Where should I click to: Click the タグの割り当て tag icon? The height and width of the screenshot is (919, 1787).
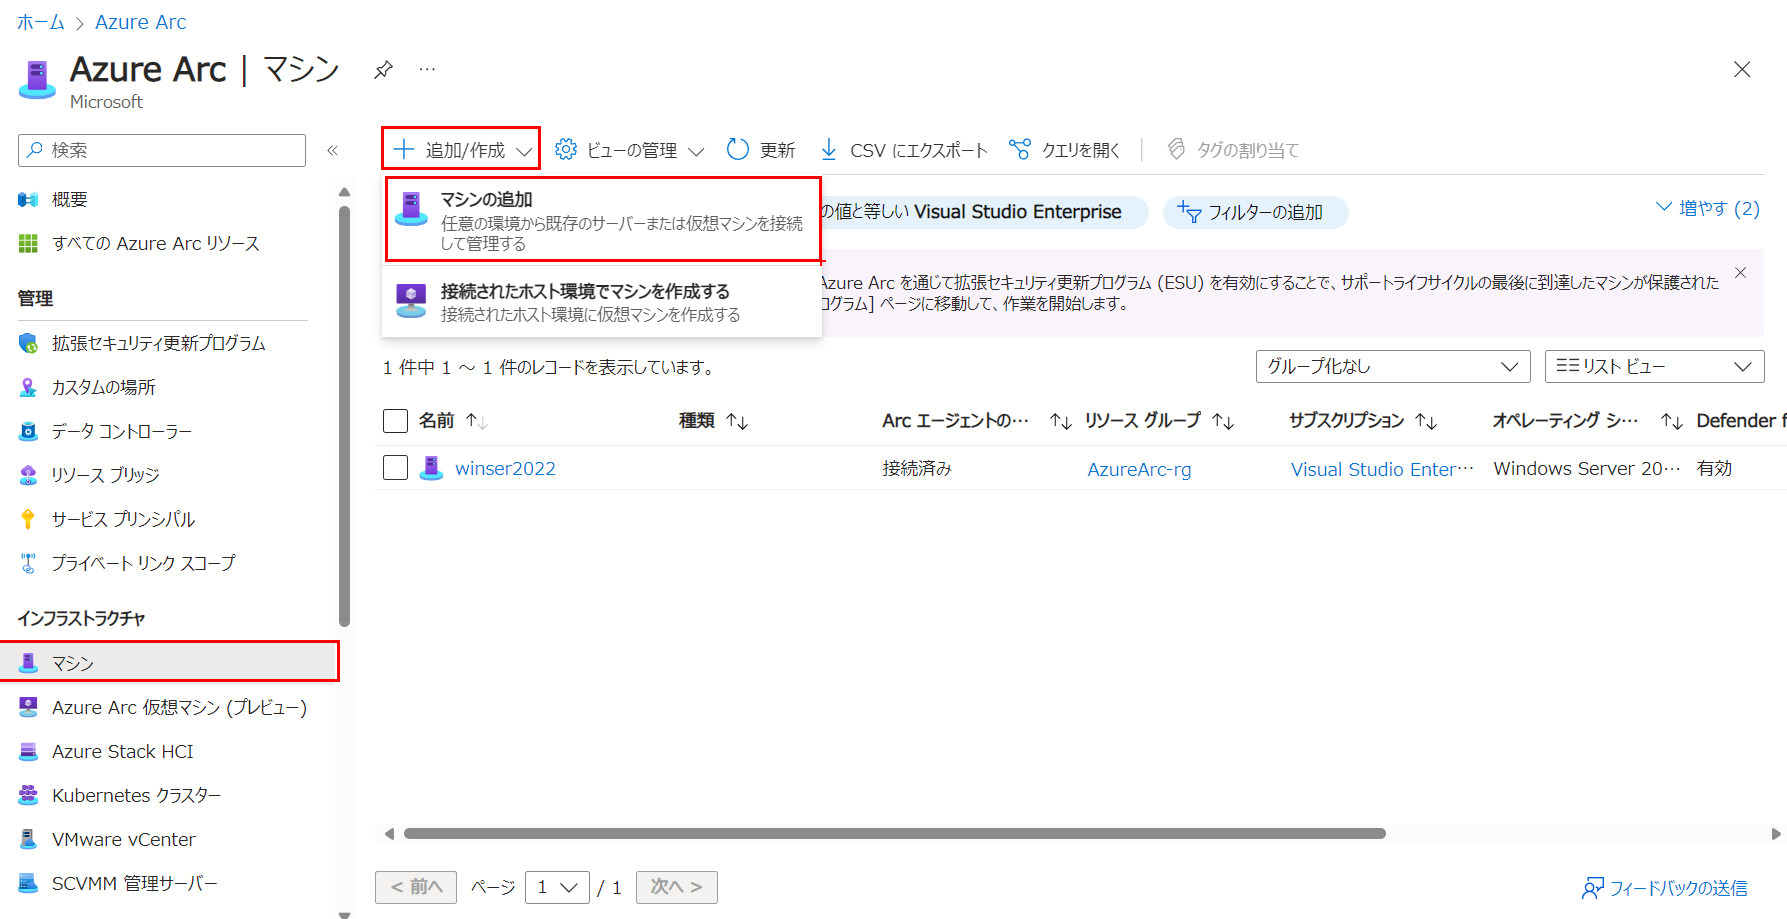pos(1177,149)
